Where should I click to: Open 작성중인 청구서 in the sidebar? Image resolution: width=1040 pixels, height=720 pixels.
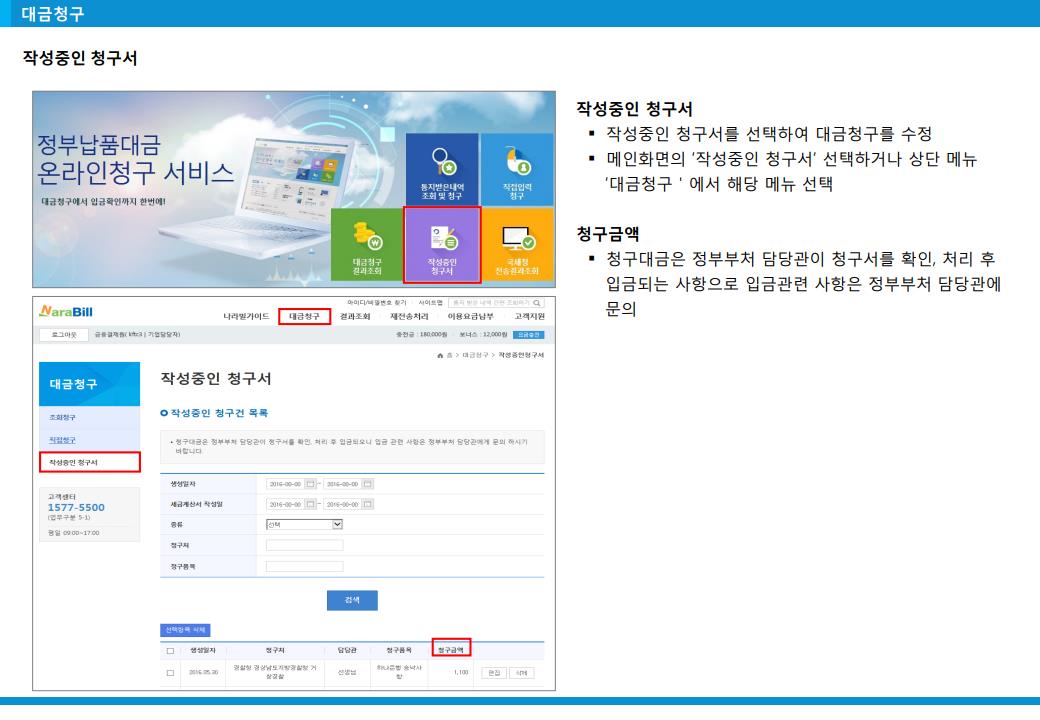(x=90, y=462)
